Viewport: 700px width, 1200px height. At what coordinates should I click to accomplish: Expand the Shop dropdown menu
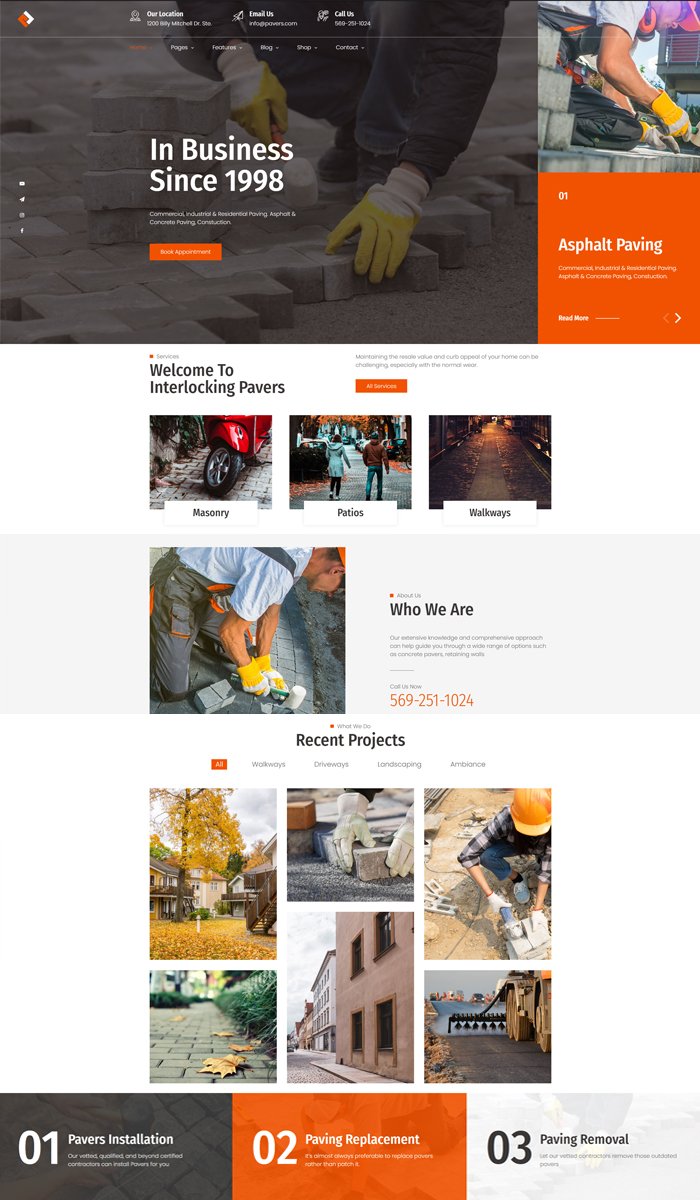[x=307, y=47]
